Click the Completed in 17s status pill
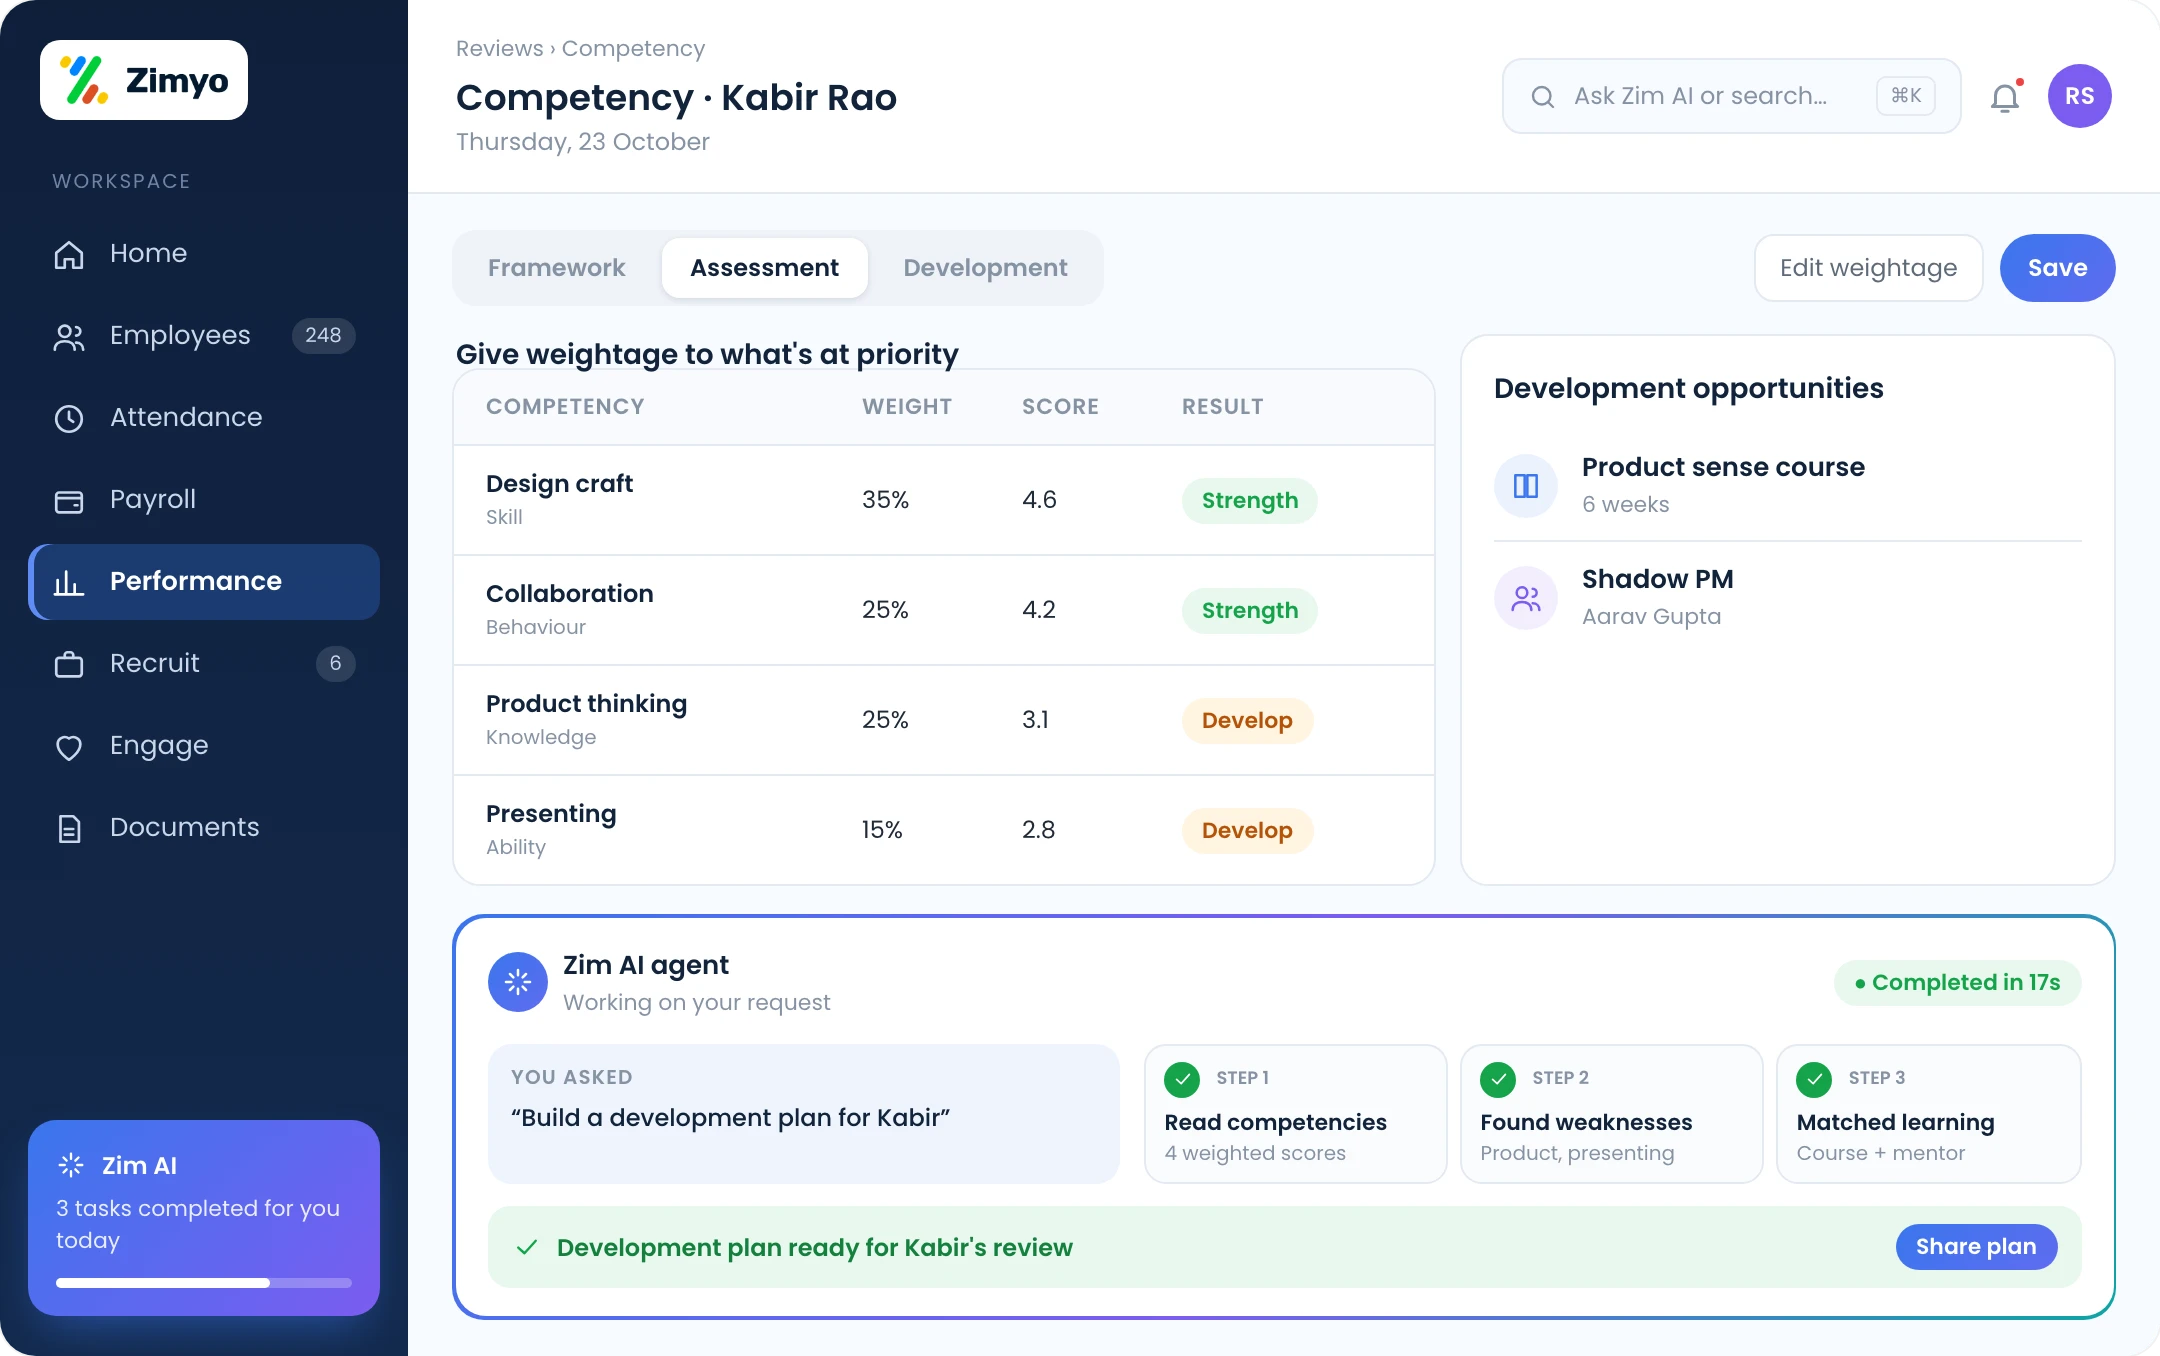 pyautogui.click(x=1958, y=983)
